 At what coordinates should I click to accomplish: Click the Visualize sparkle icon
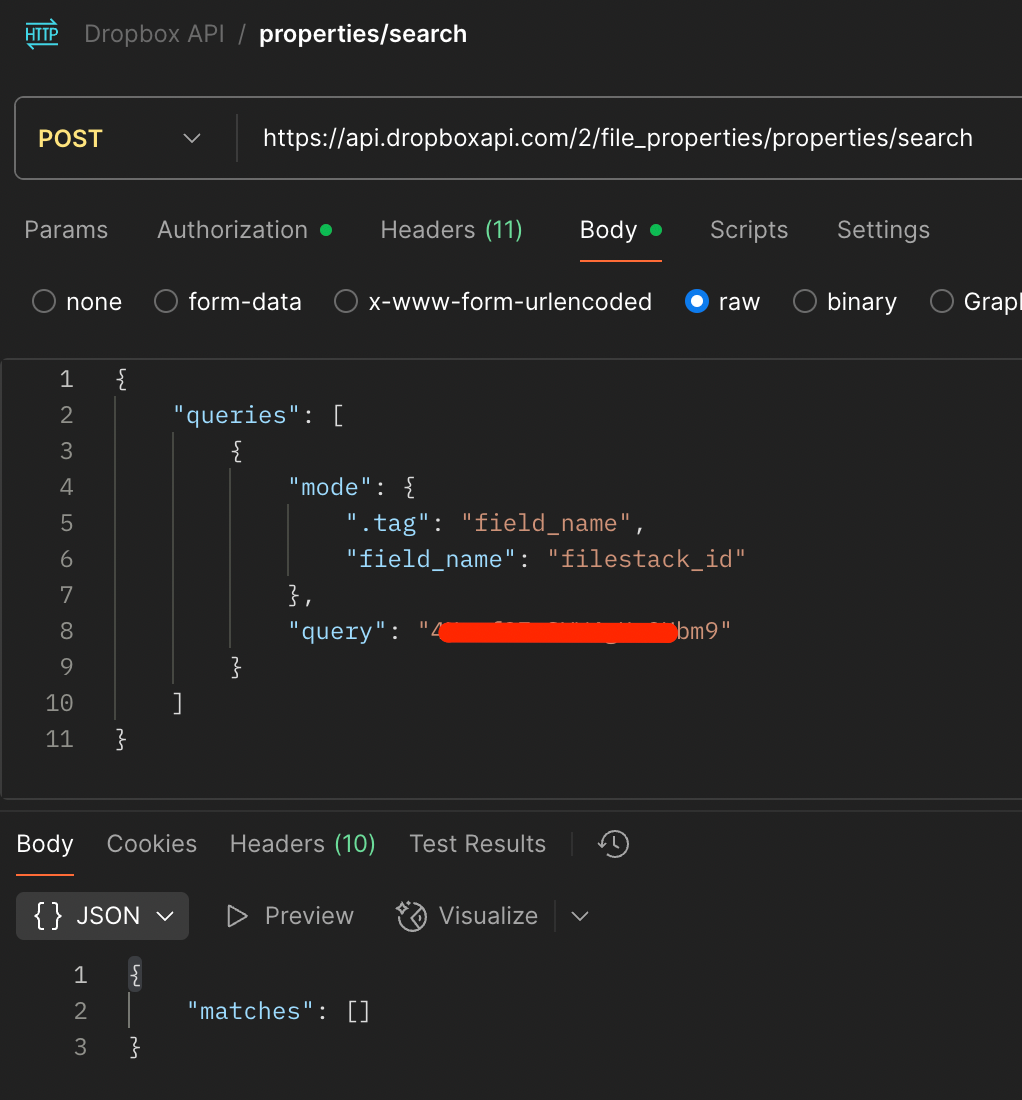tap(411, 916)
